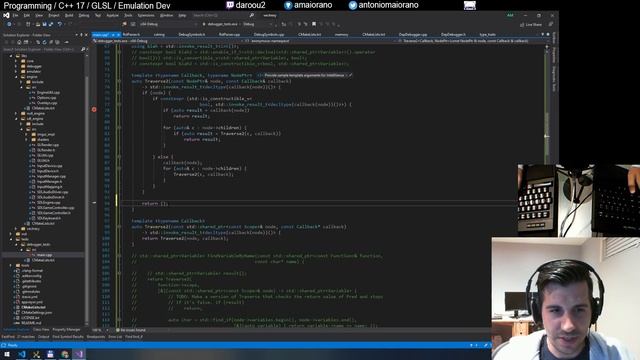
Task: Click Solution Explorer refresh icon
Action: pos(44,42)
